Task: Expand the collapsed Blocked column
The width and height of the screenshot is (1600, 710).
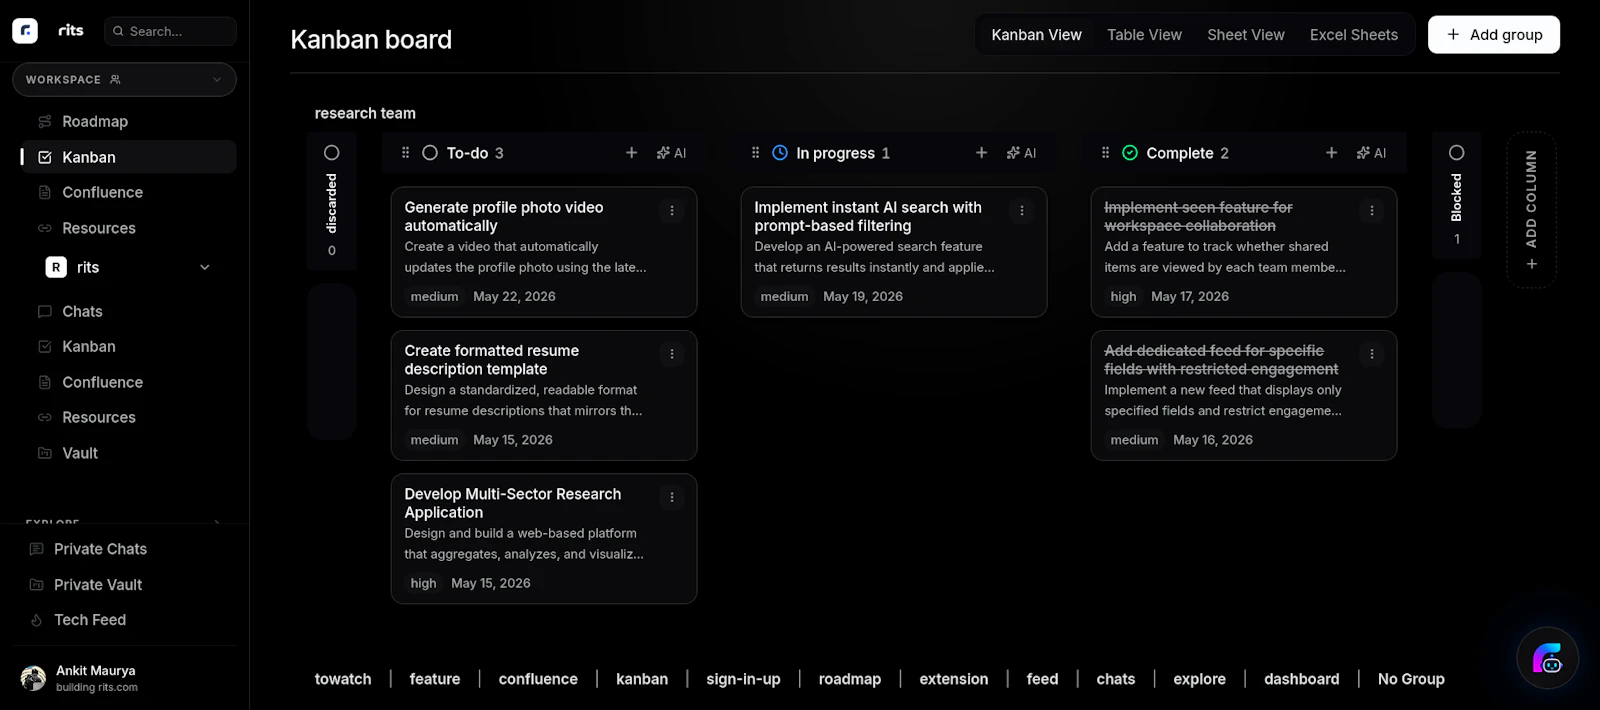Action: pyautogui.click(x=1456, y=195)
